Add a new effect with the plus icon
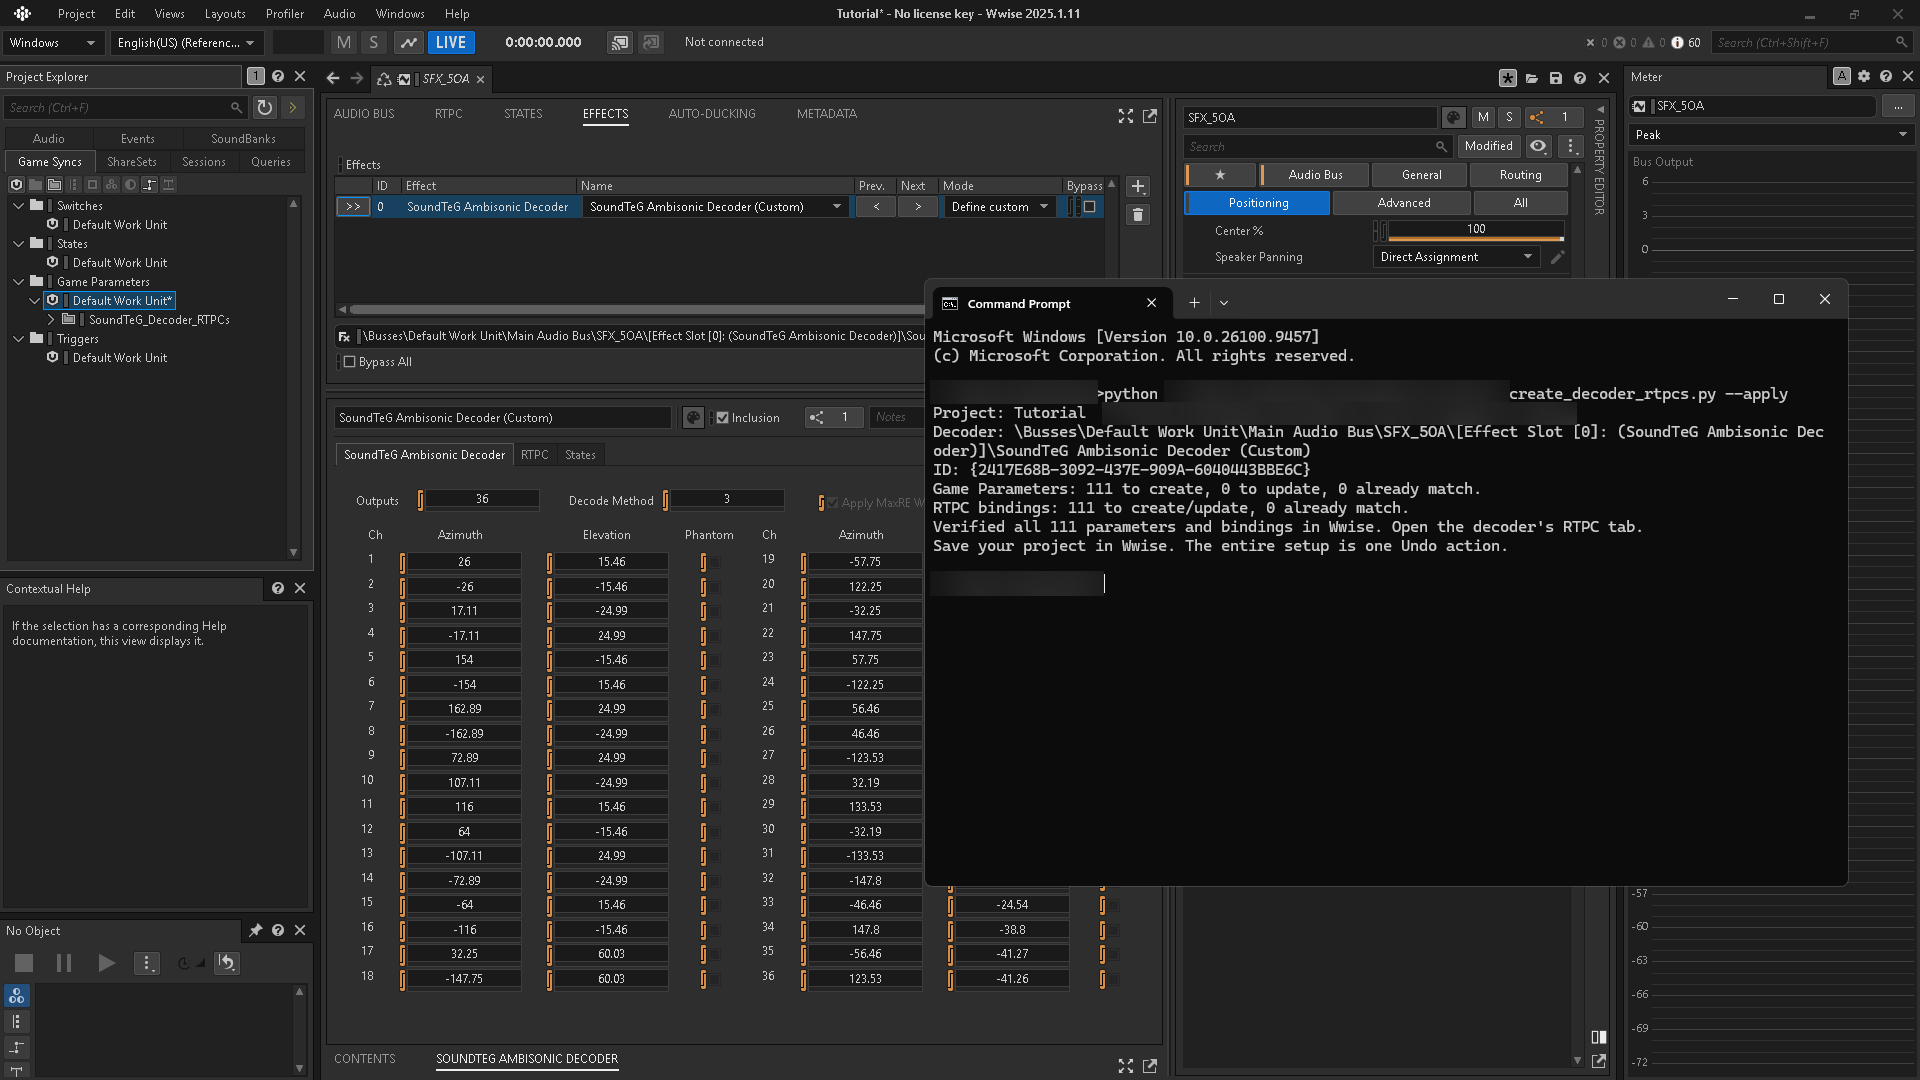 click(1138, 187)
